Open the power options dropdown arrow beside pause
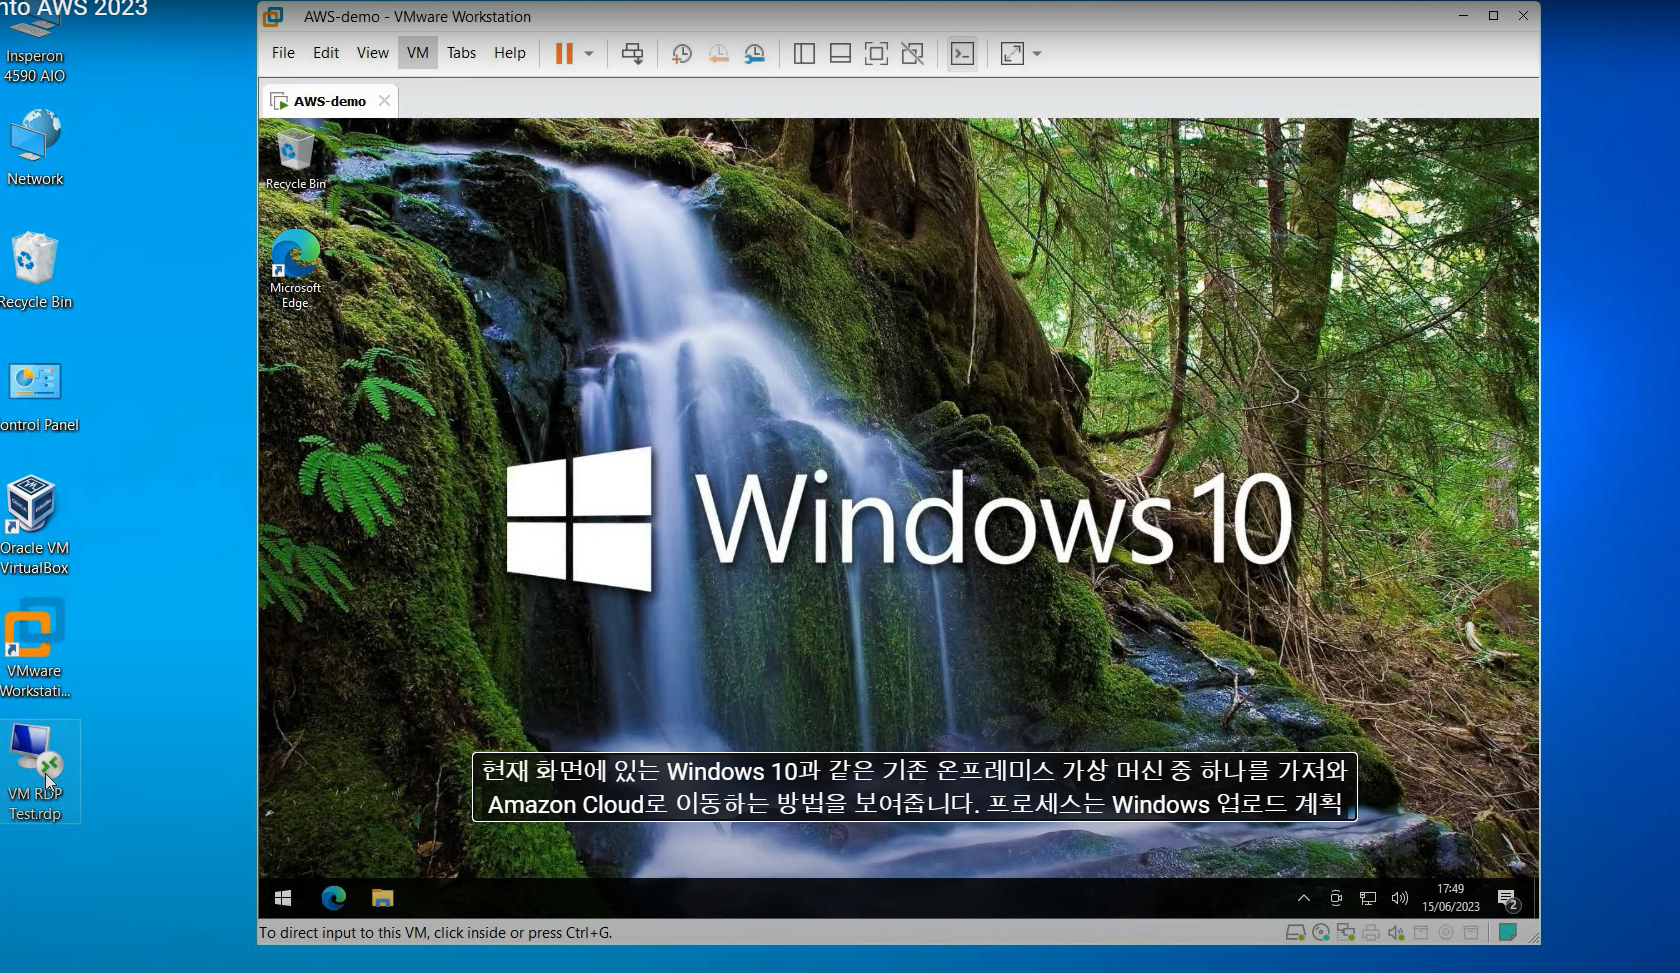The image size is (1680, 973). tap(589, 54)
